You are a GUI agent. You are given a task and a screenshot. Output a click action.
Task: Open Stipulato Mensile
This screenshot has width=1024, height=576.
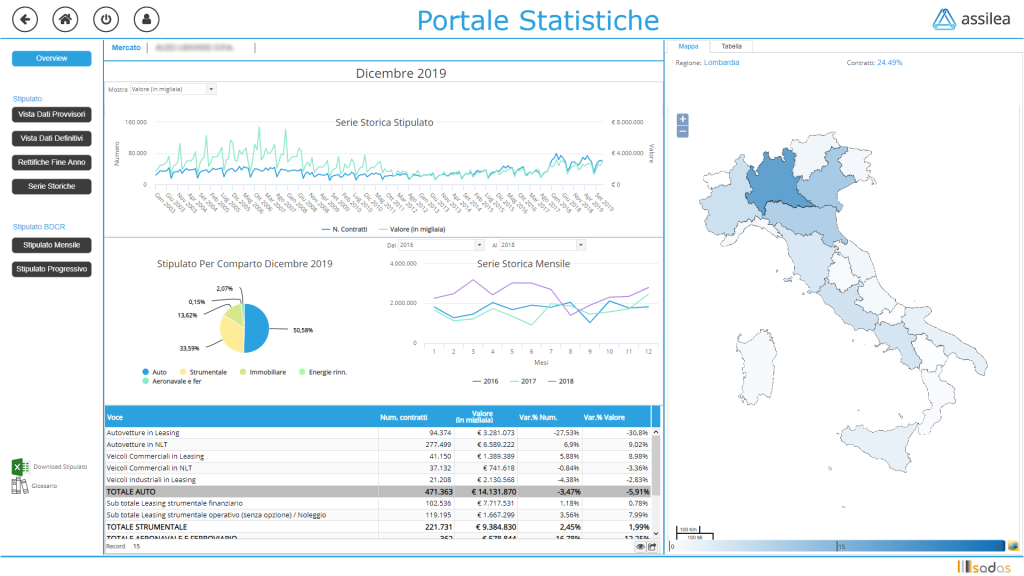(x=52, y=246)
